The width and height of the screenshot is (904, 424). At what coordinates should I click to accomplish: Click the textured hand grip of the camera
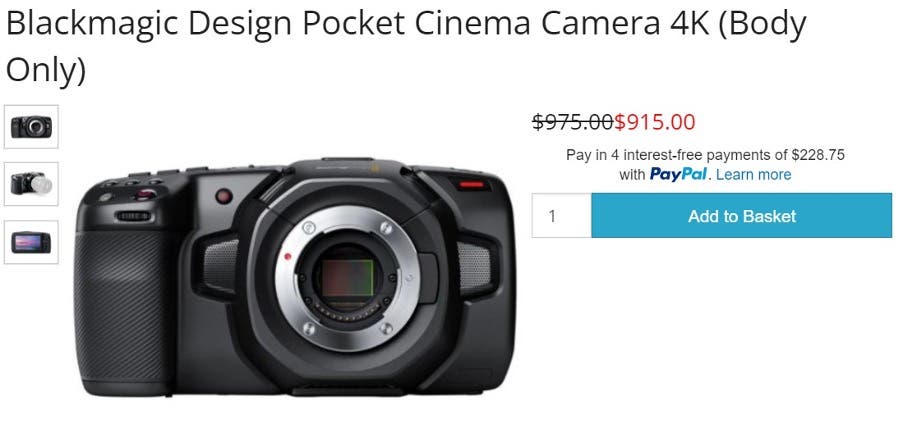[x=124, y=306]
